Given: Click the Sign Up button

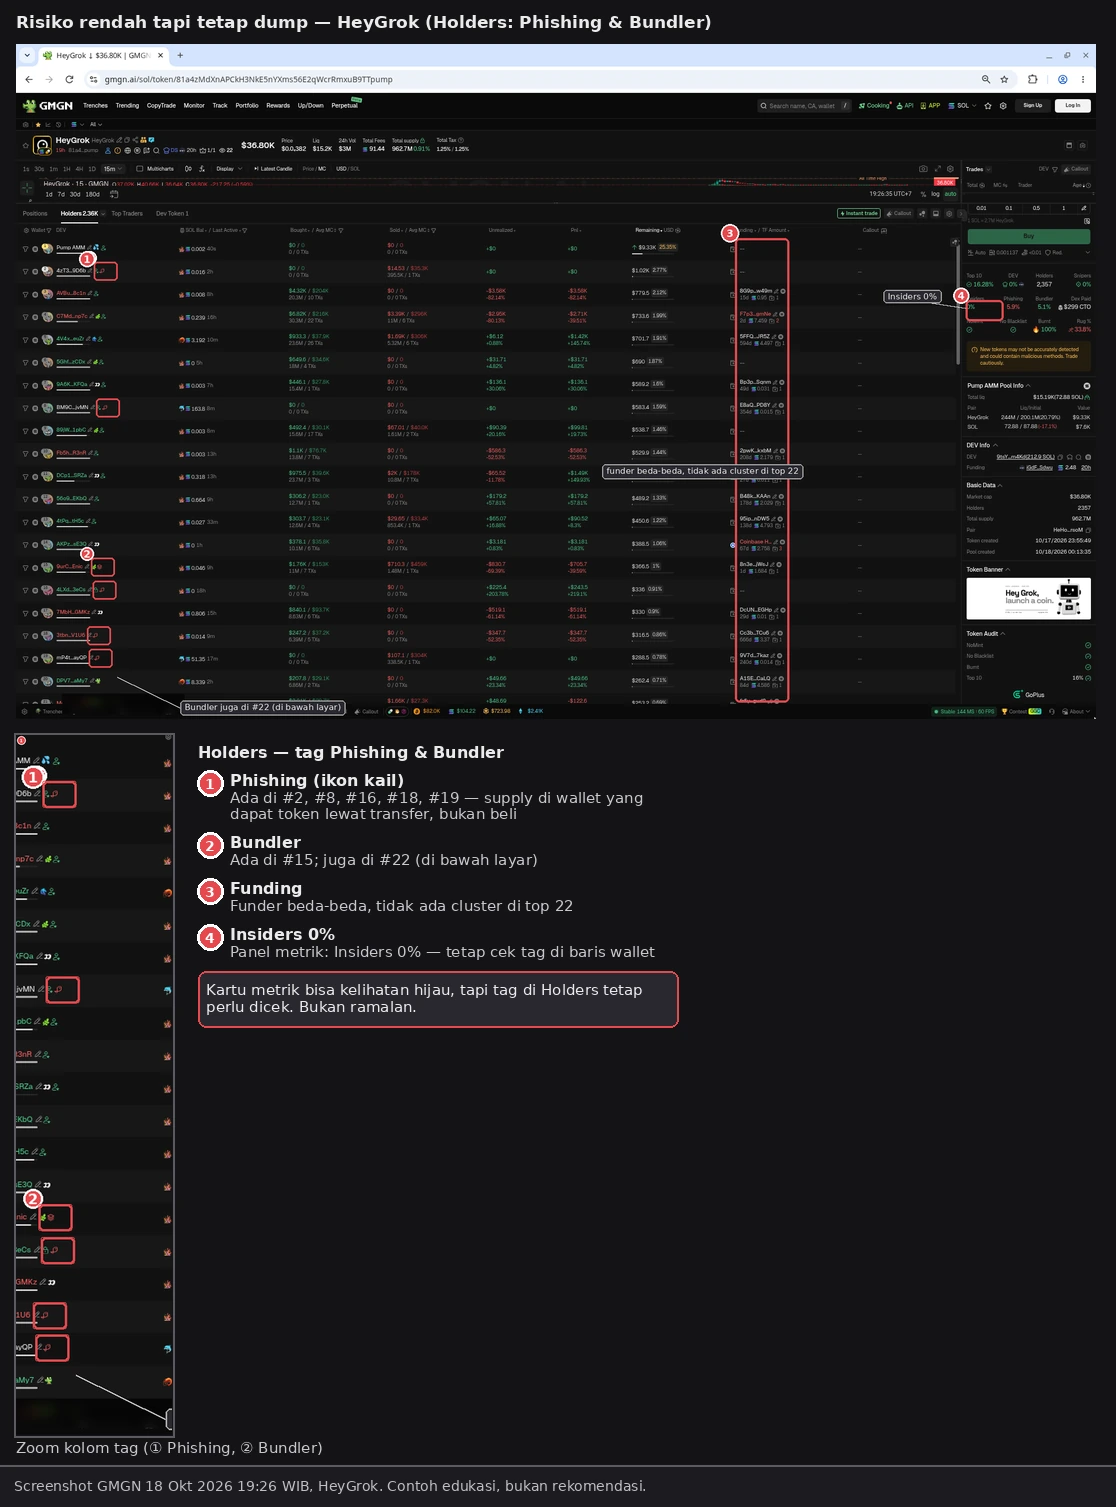Looking at the screenshot, I should point(1033,105).
